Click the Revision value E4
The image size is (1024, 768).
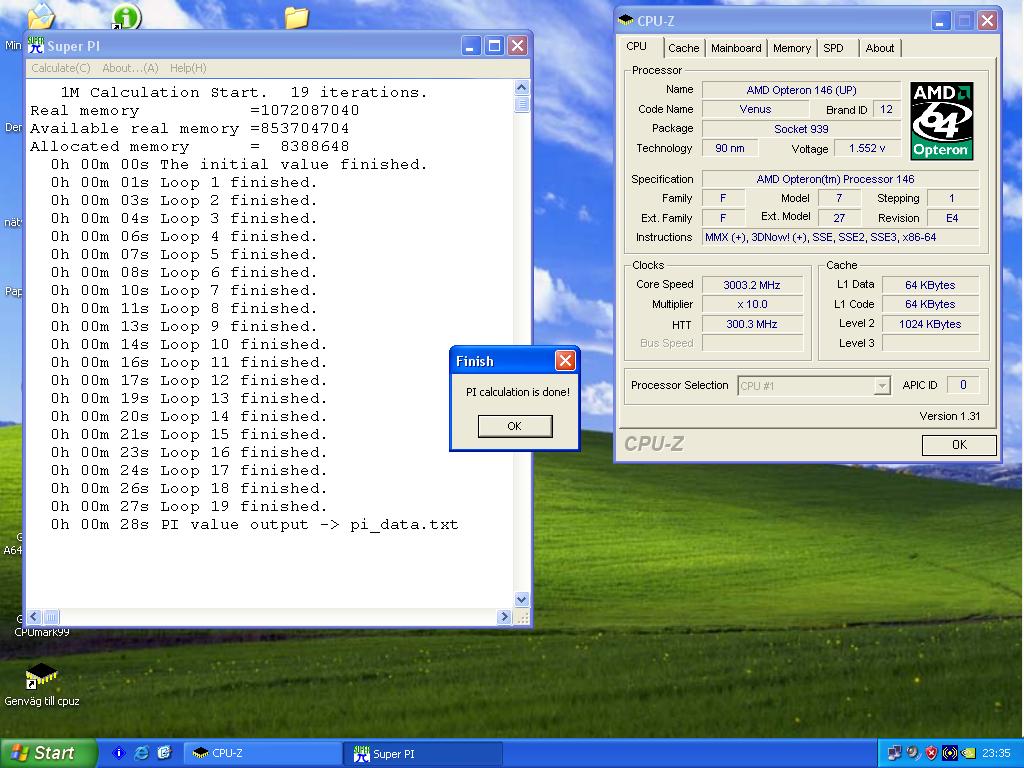(x=952, y=218)
